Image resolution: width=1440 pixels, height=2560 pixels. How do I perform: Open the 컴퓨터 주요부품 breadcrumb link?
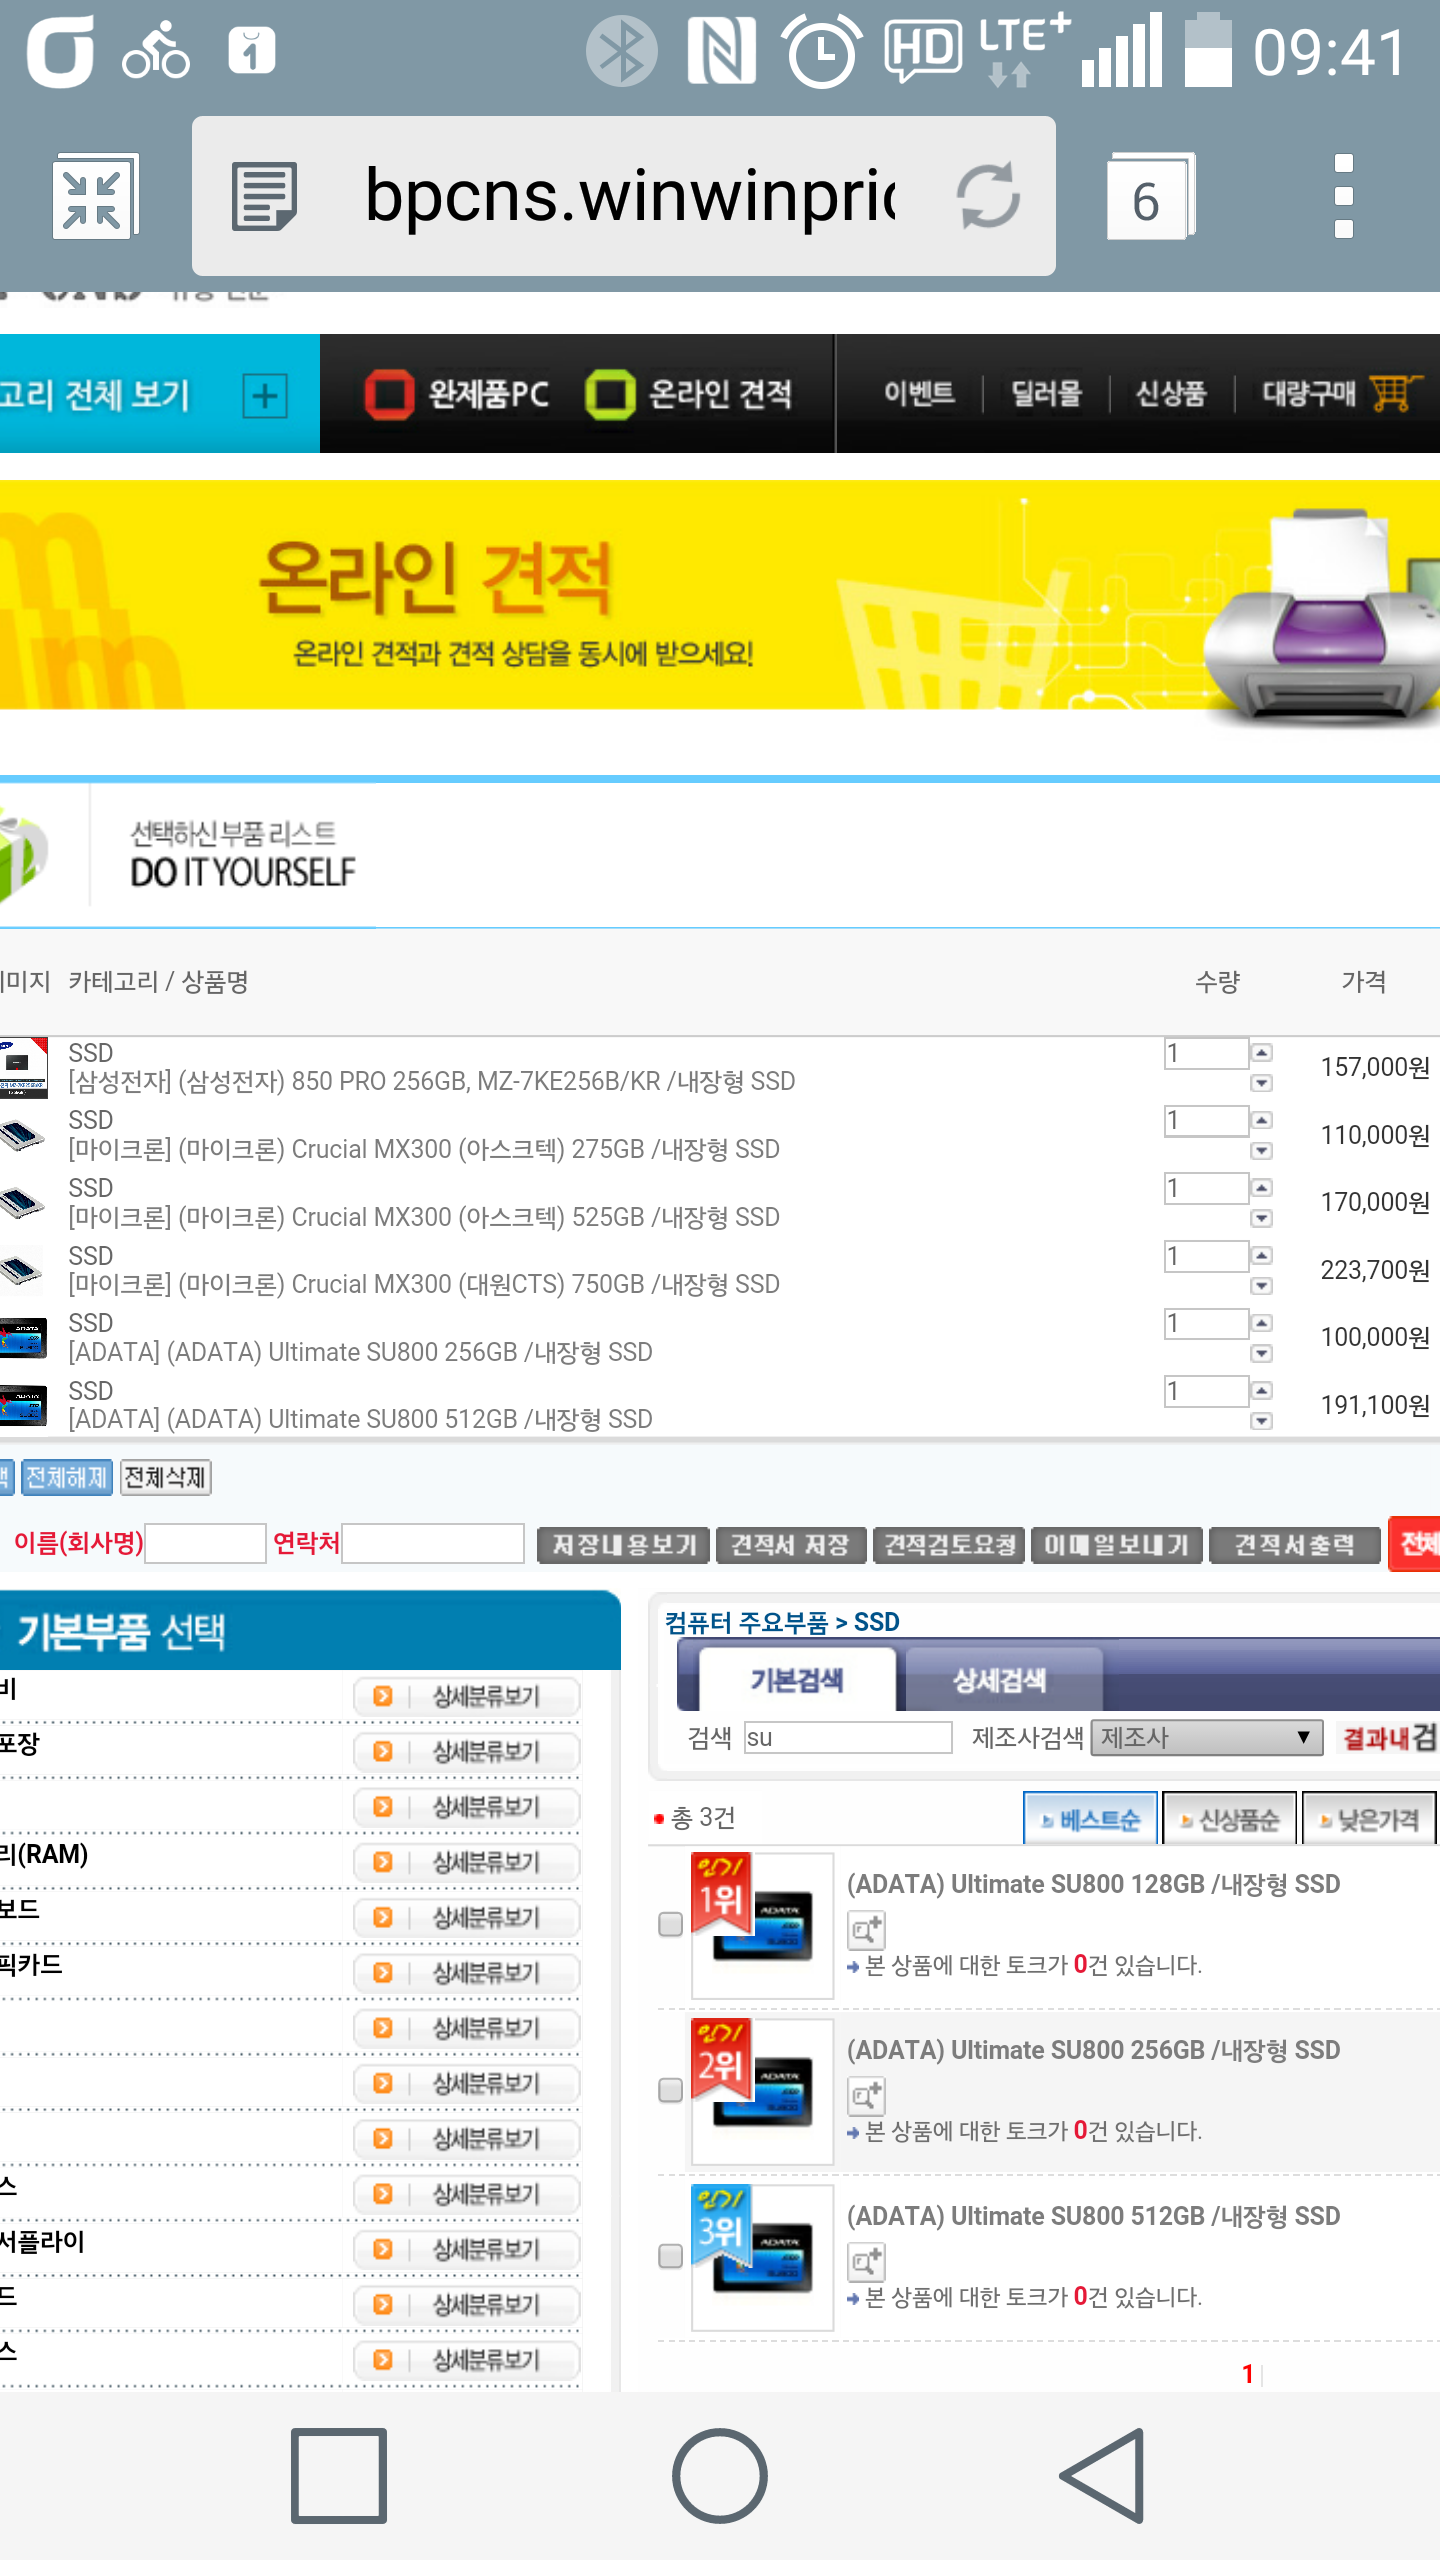click(x=747, y=1622)
